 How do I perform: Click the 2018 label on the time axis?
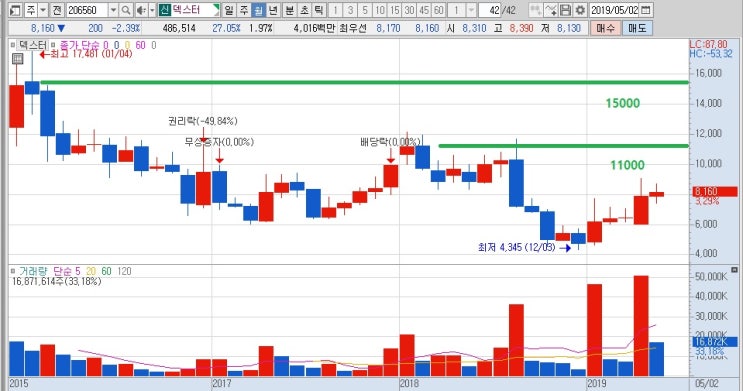409,383
